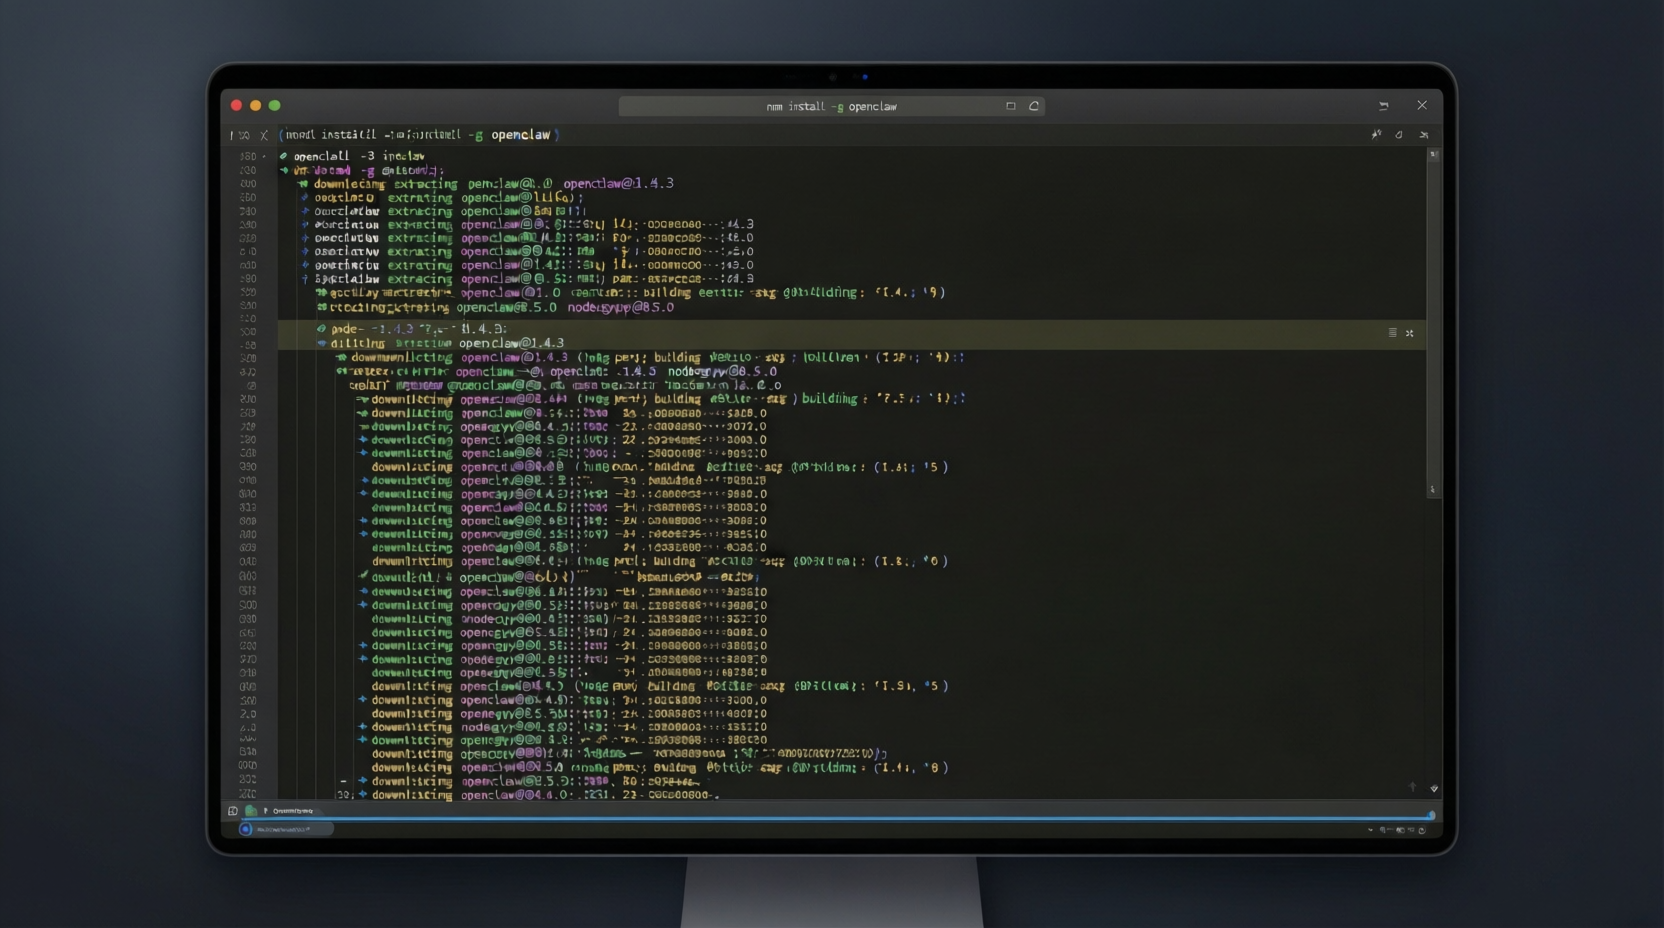
Task: Close the tab with X beside command line
Action: click(x=264, y=135)
